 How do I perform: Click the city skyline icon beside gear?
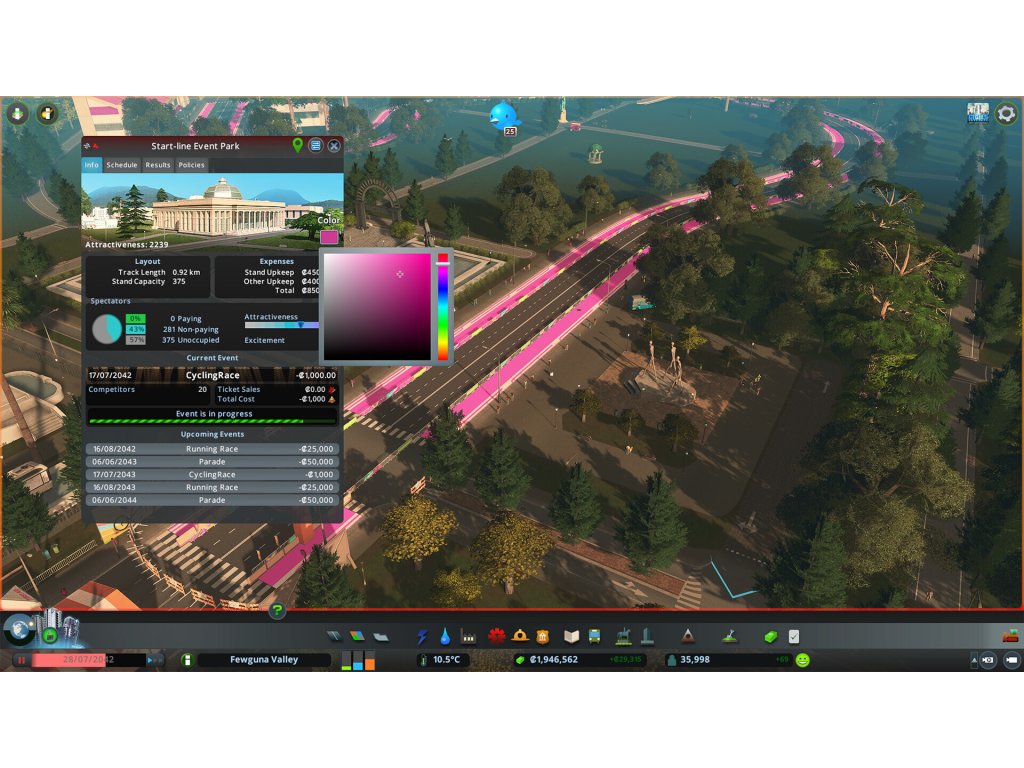click(x=978, y=113)
